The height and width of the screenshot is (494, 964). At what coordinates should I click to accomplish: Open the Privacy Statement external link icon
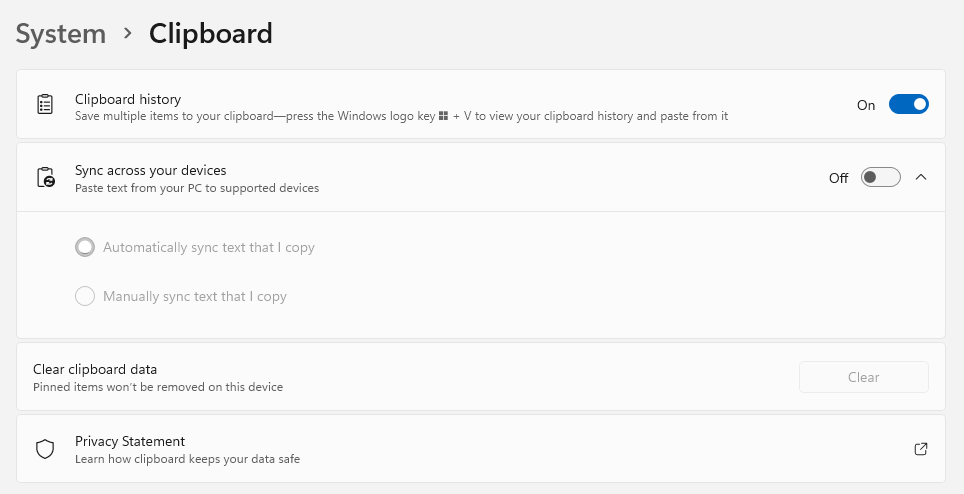point(920,449)
